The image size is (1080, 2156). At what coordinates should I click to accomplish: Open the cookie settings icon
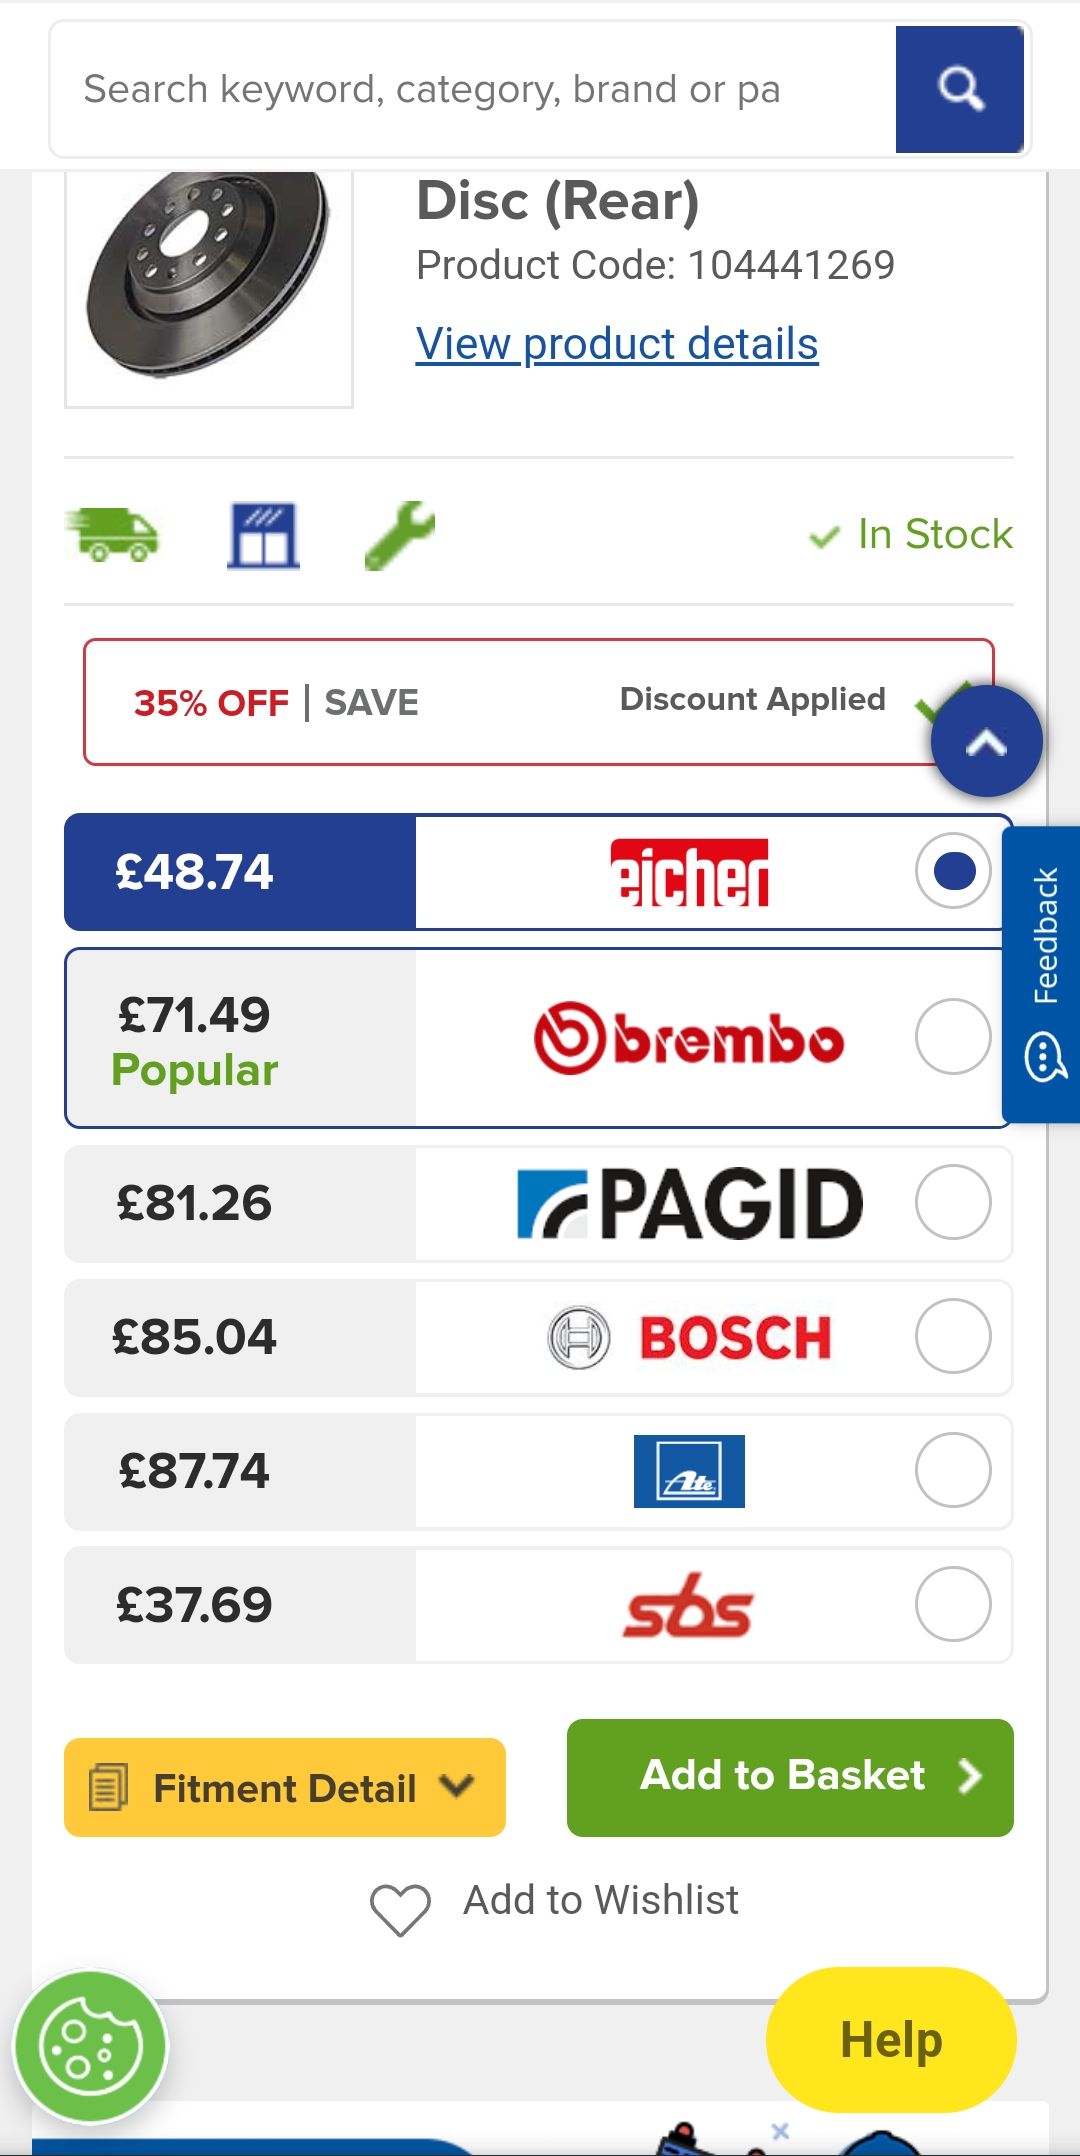(x=90, y=2046)
